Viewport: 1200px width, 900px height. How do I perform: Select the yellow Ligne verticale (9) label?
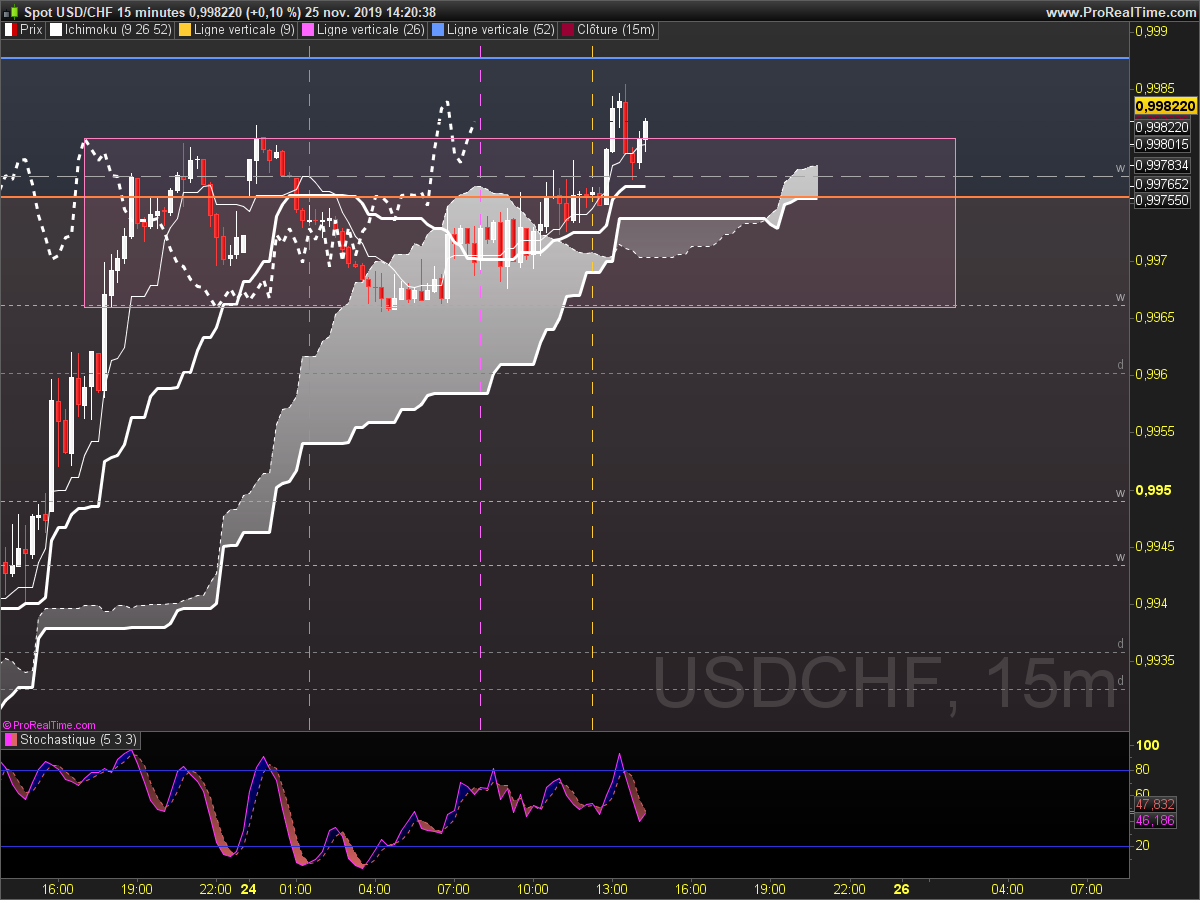click(x=245, y=30)
